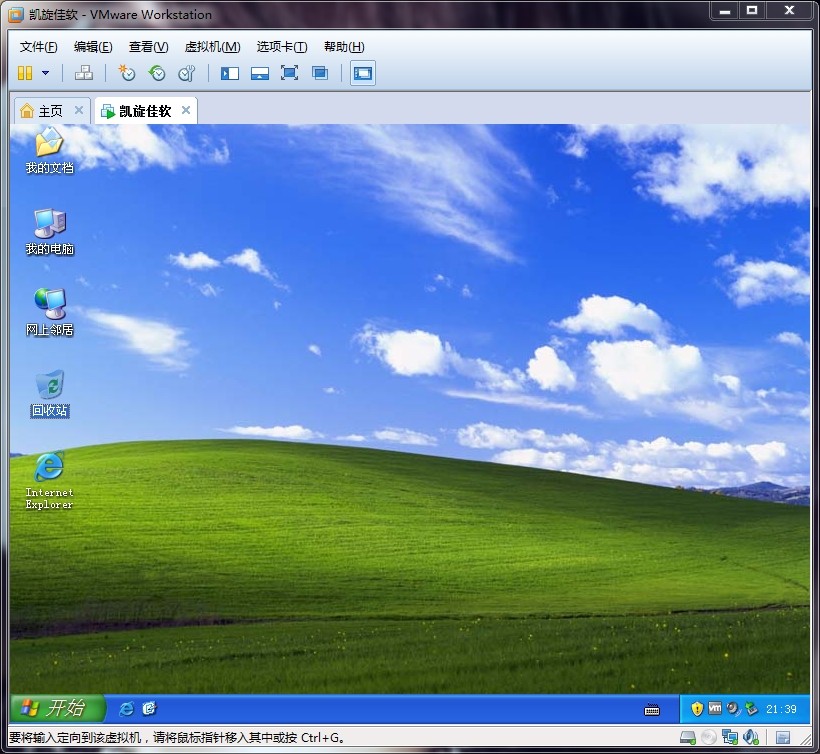The image size is (820, 754).
Task: Switch to the 主页 tab
Action: 50,111
